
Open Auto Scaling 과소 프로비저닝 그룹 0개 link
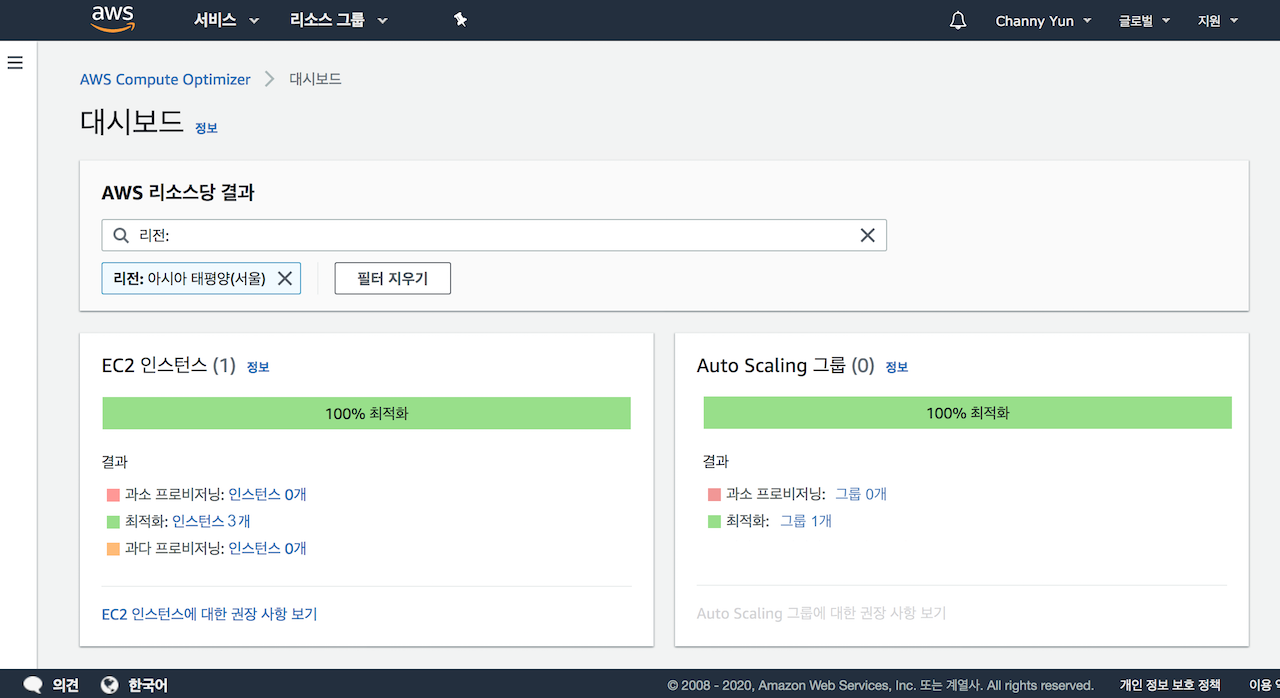click(861, 494)
